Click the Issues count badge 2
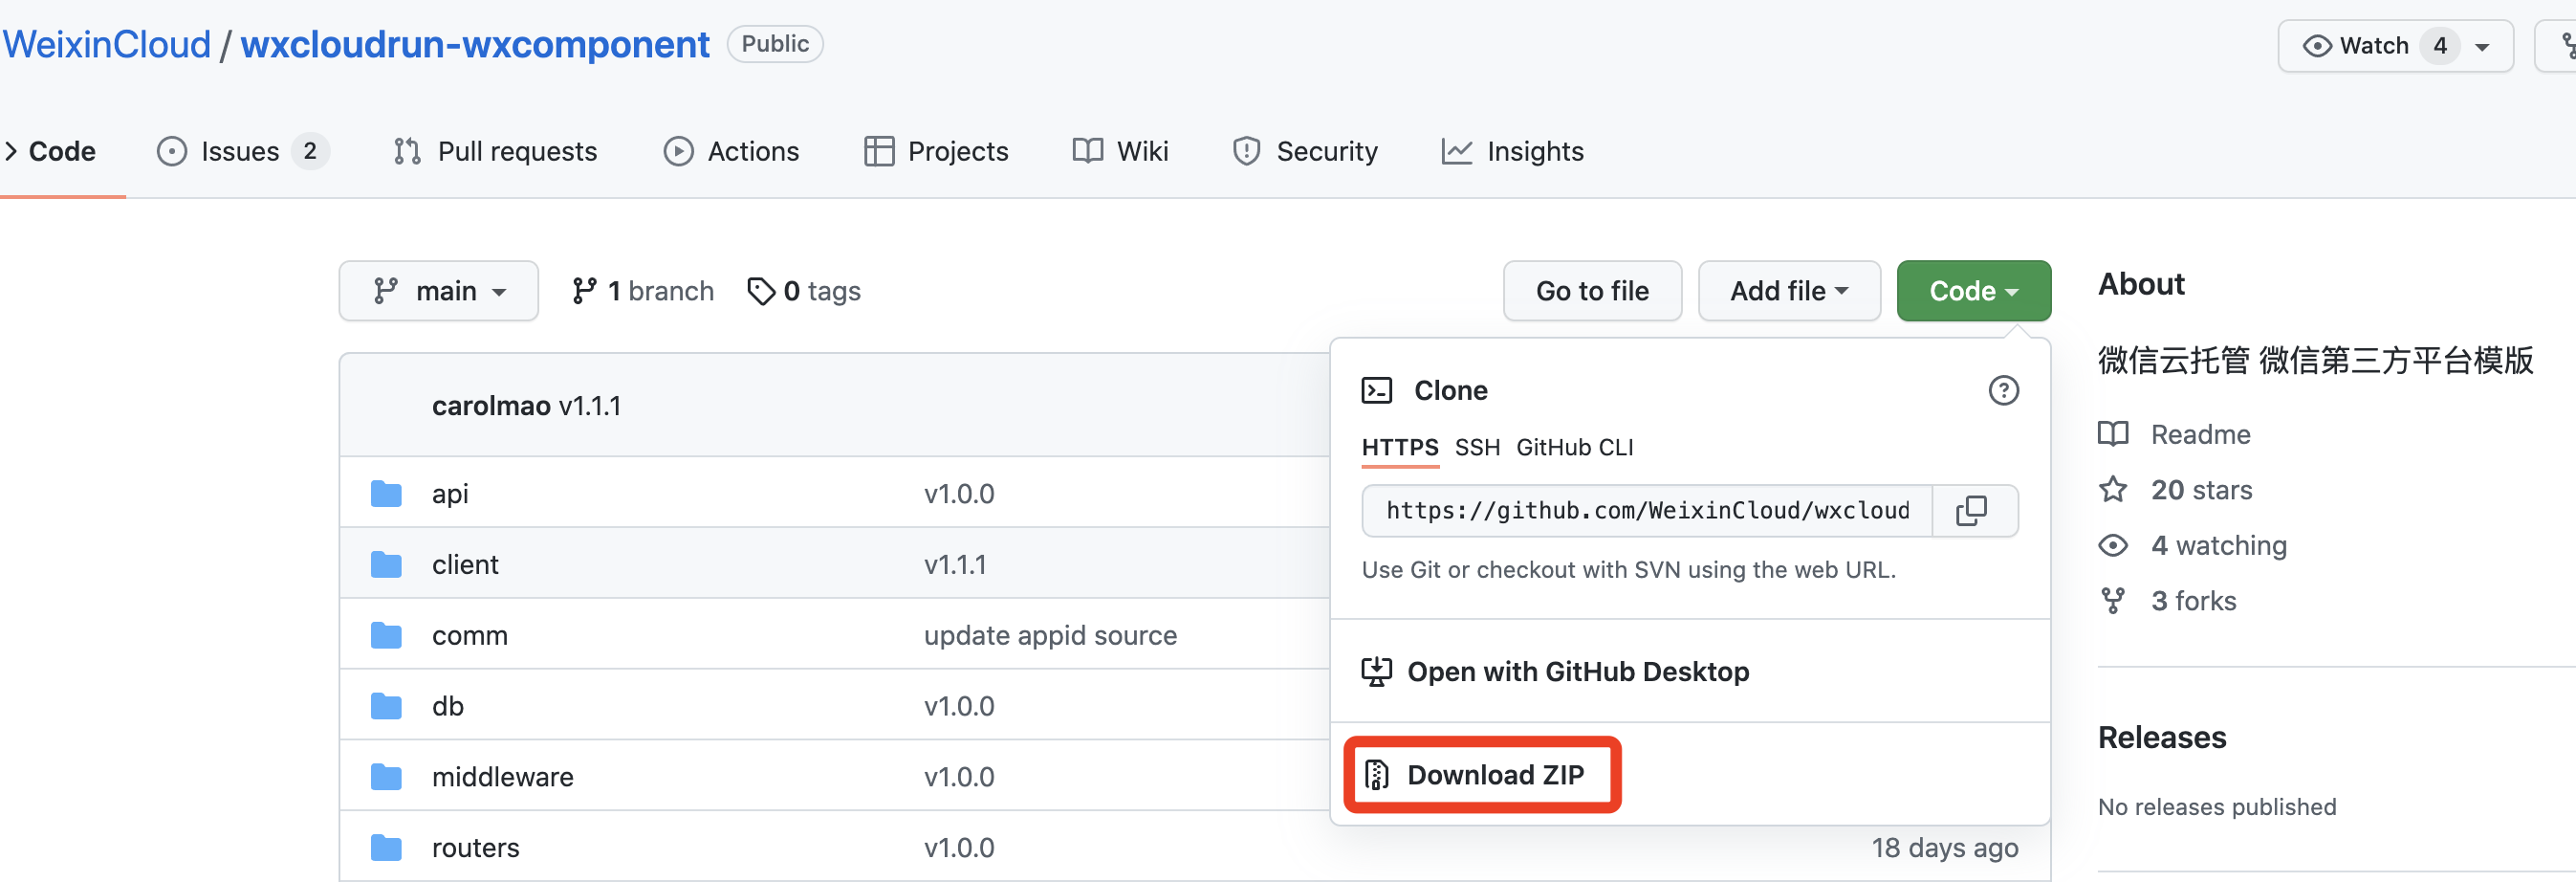This screenshot has width=2576, height=882. tap(310, 151)
